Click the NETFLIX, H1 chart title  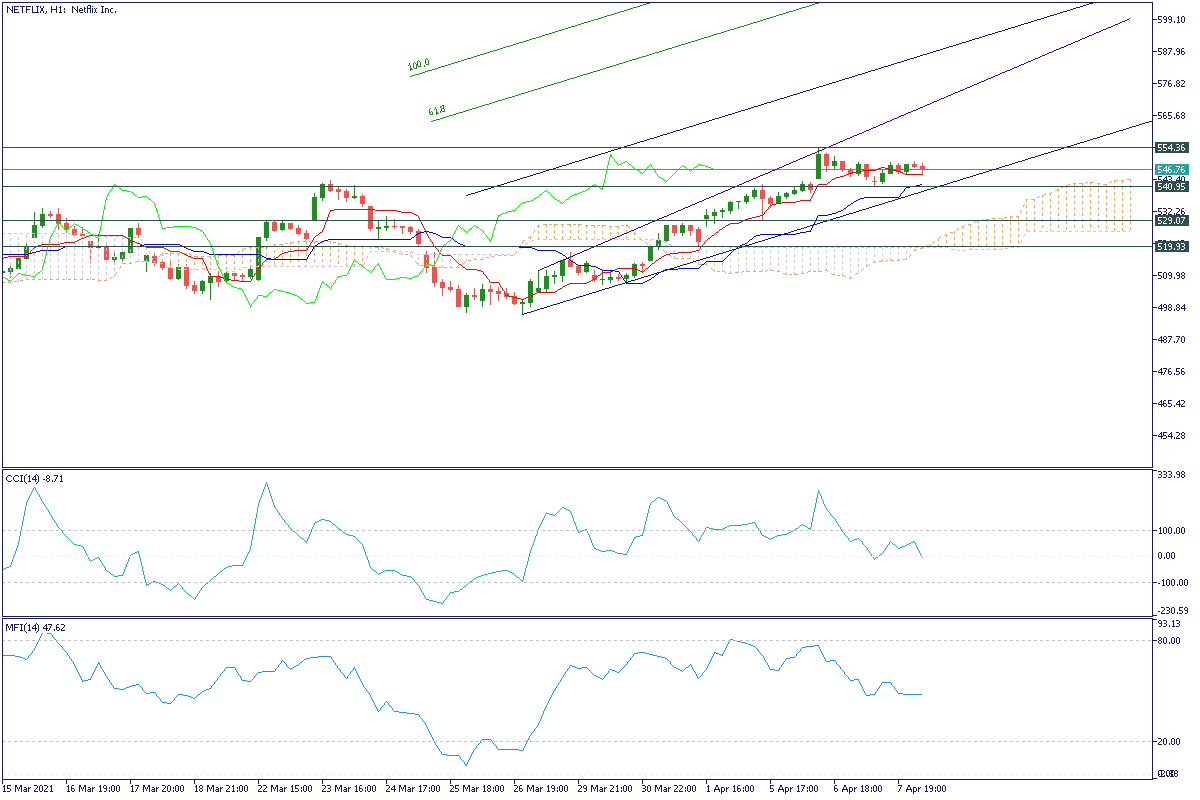[62, 9]
